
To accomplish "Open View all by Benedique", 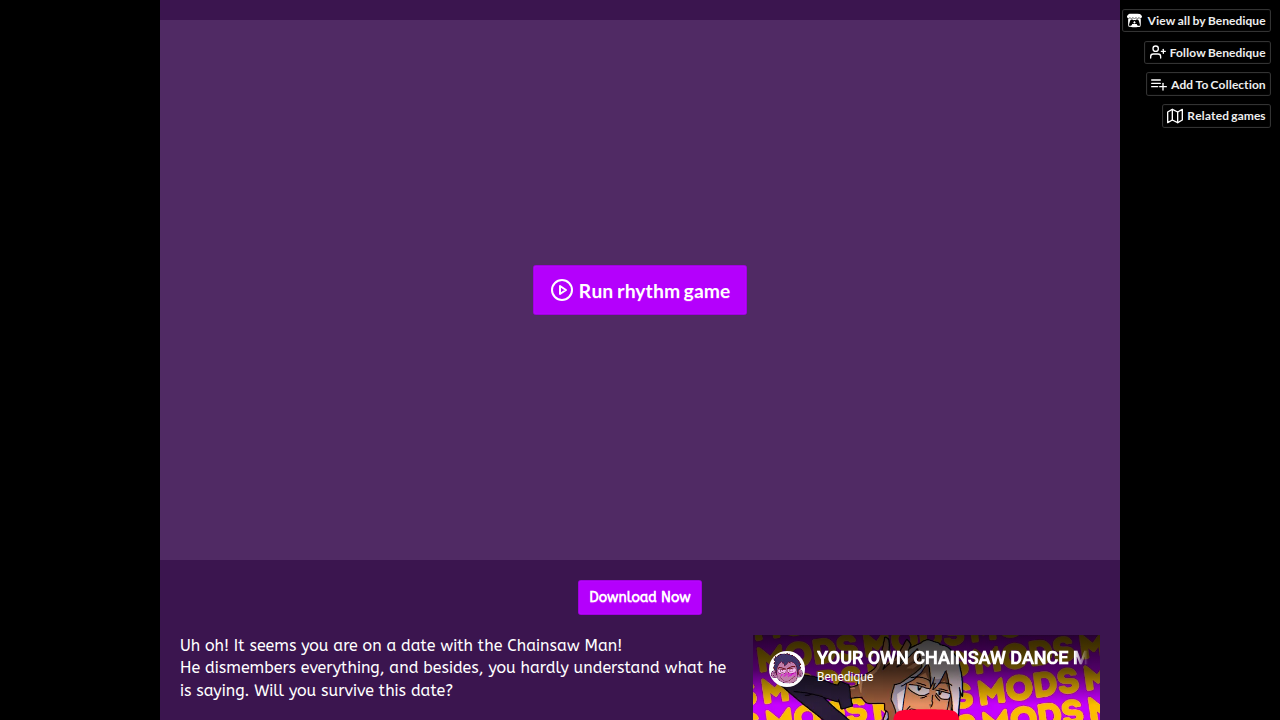I will point(1196,21).
